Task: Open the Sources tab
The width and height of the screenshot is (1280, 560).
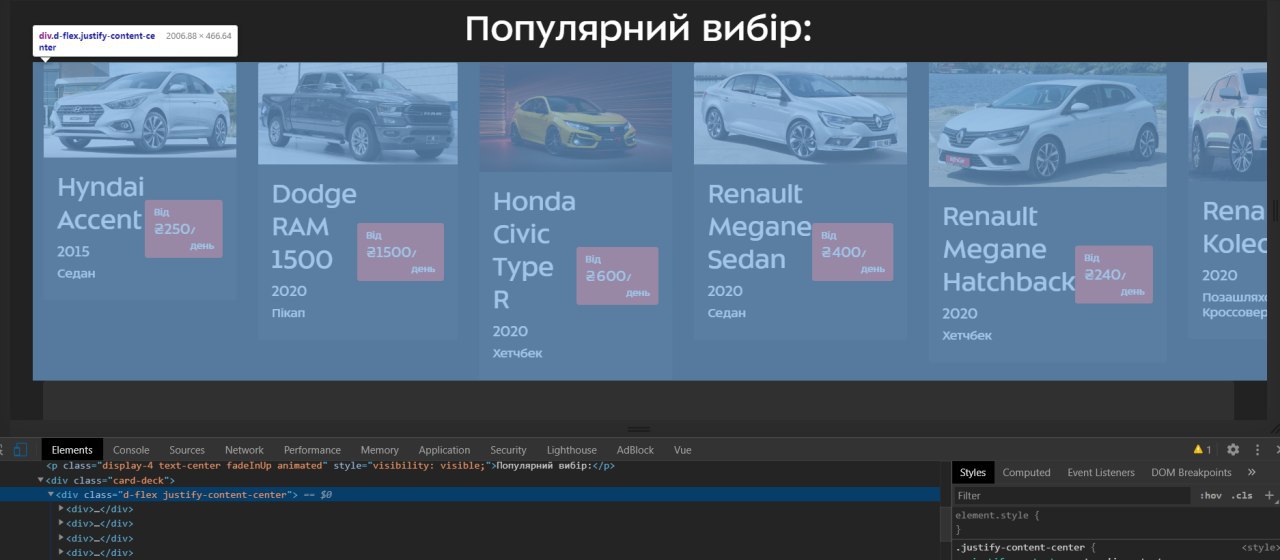Action: click(x=187, y=450)
